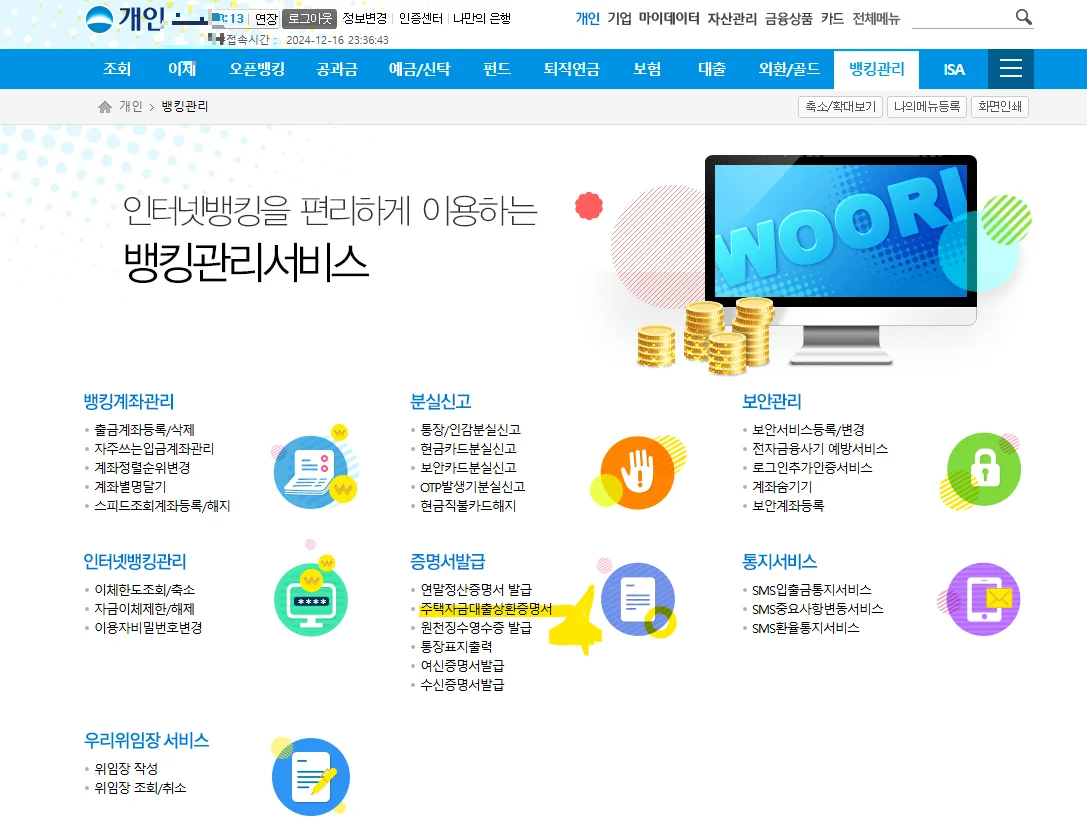Open 주택자금대출상환증명서 link
The height and width of the screenshot is (837, 1087).
[x=486, y=609]
